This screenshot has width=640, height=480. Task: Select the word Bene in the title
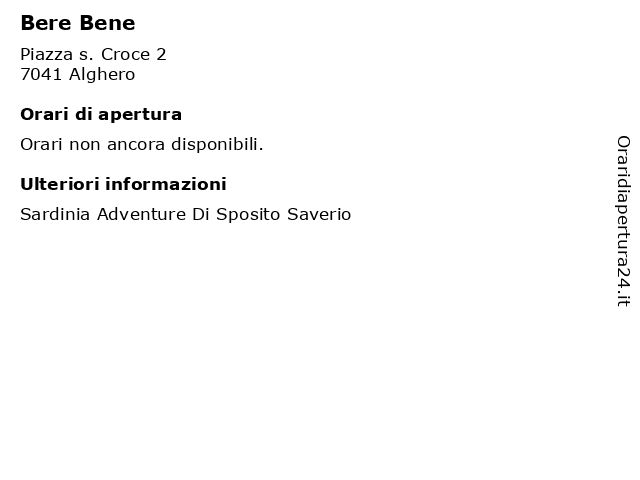pos(107,23)
